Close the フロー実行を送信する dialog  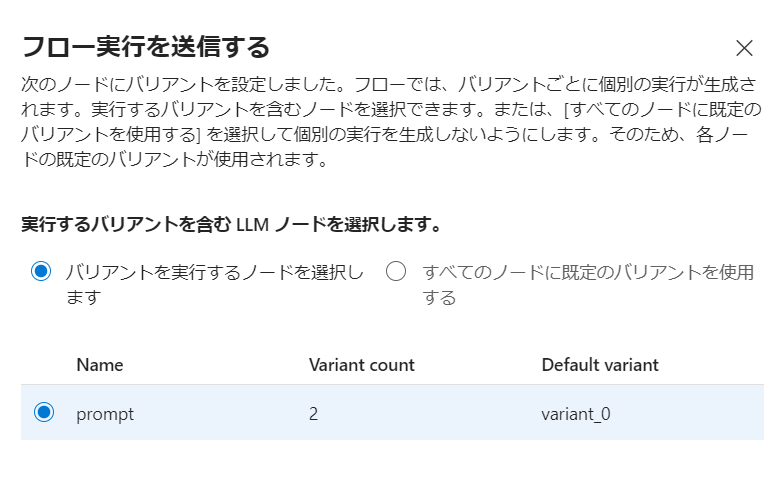[744, 48]
